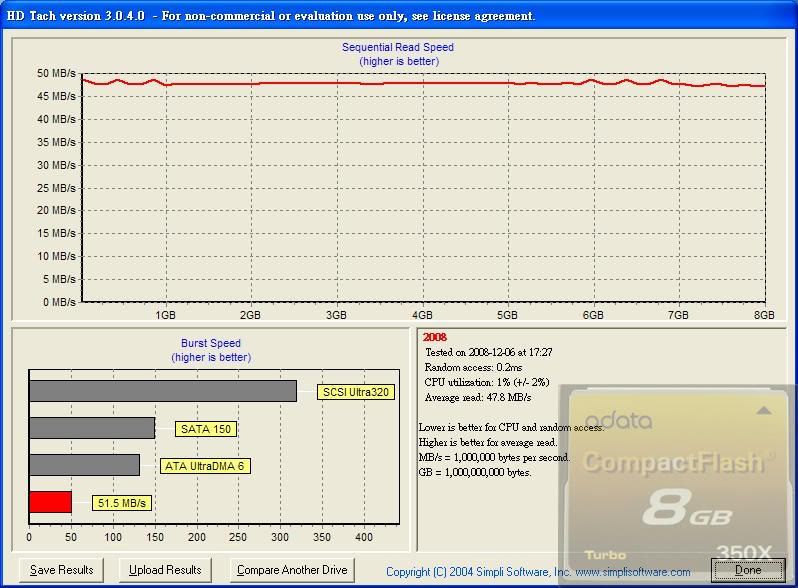Screen dimensions: 798x588
Task: Click the SATA 150 gray bar
Action: 92,428
